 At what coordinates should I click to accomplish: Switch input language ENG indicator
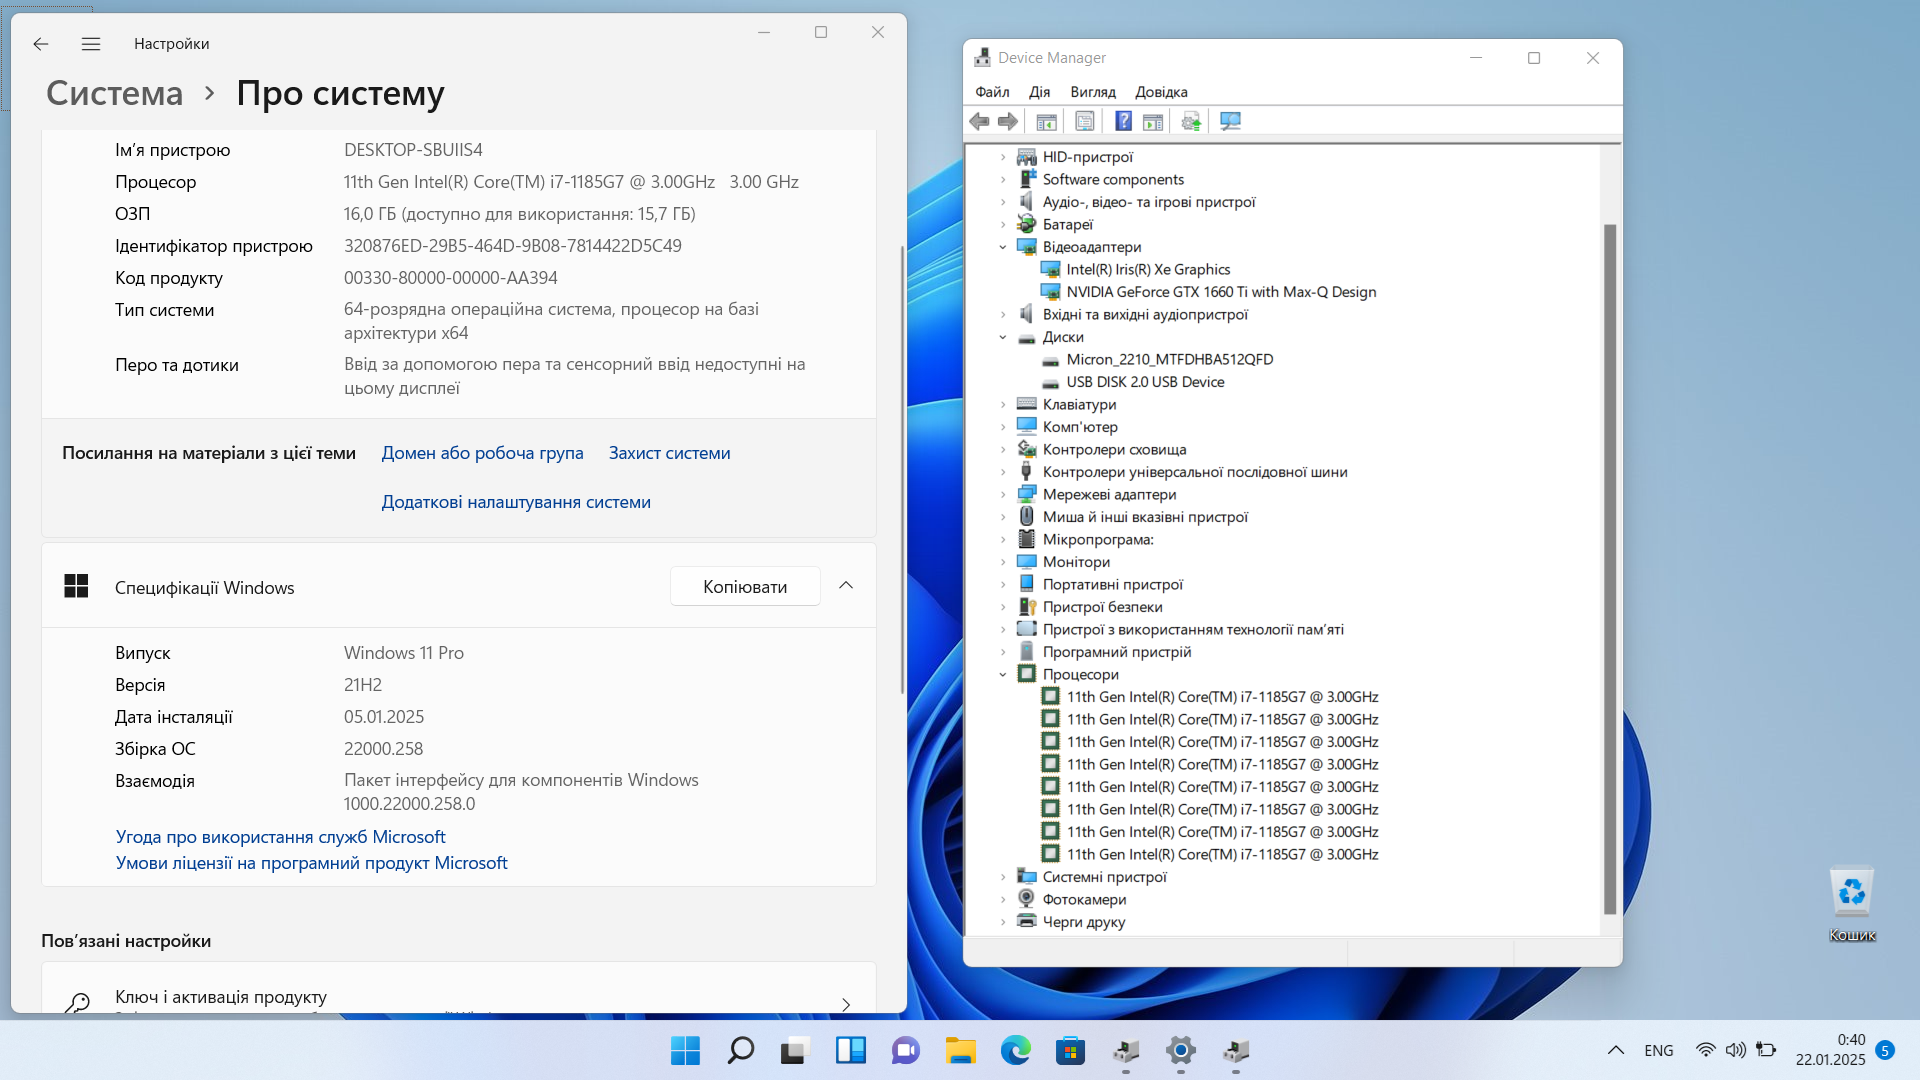[x=1658, y=1050]
